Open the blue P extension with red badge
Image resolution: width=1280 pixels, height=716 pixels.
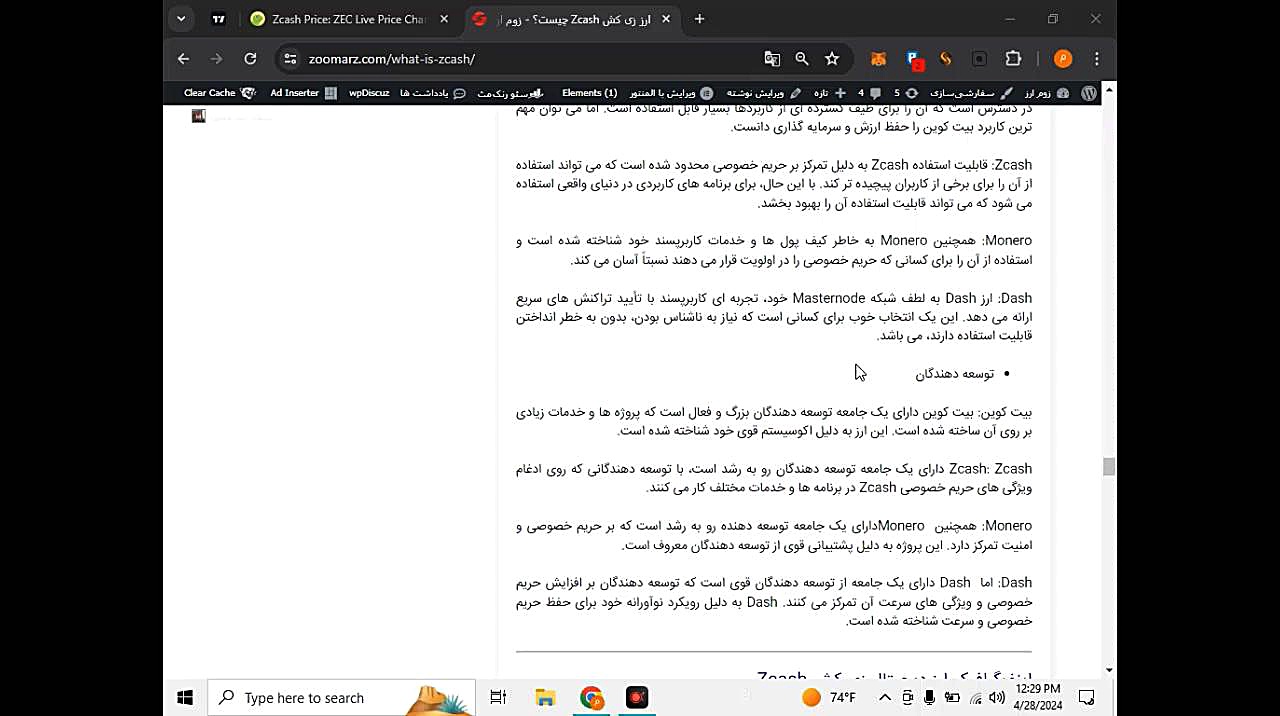pos(915,59)
